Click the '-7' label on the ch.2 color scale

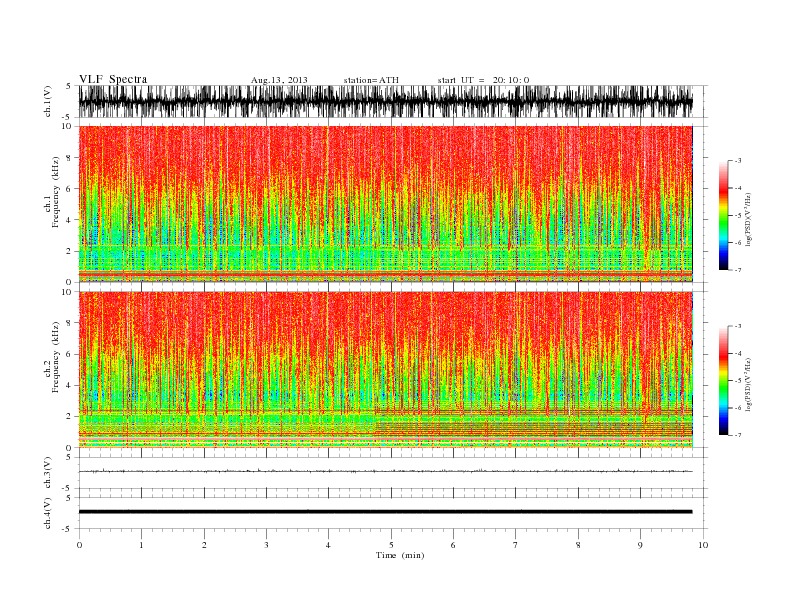[x=738, y=435]
